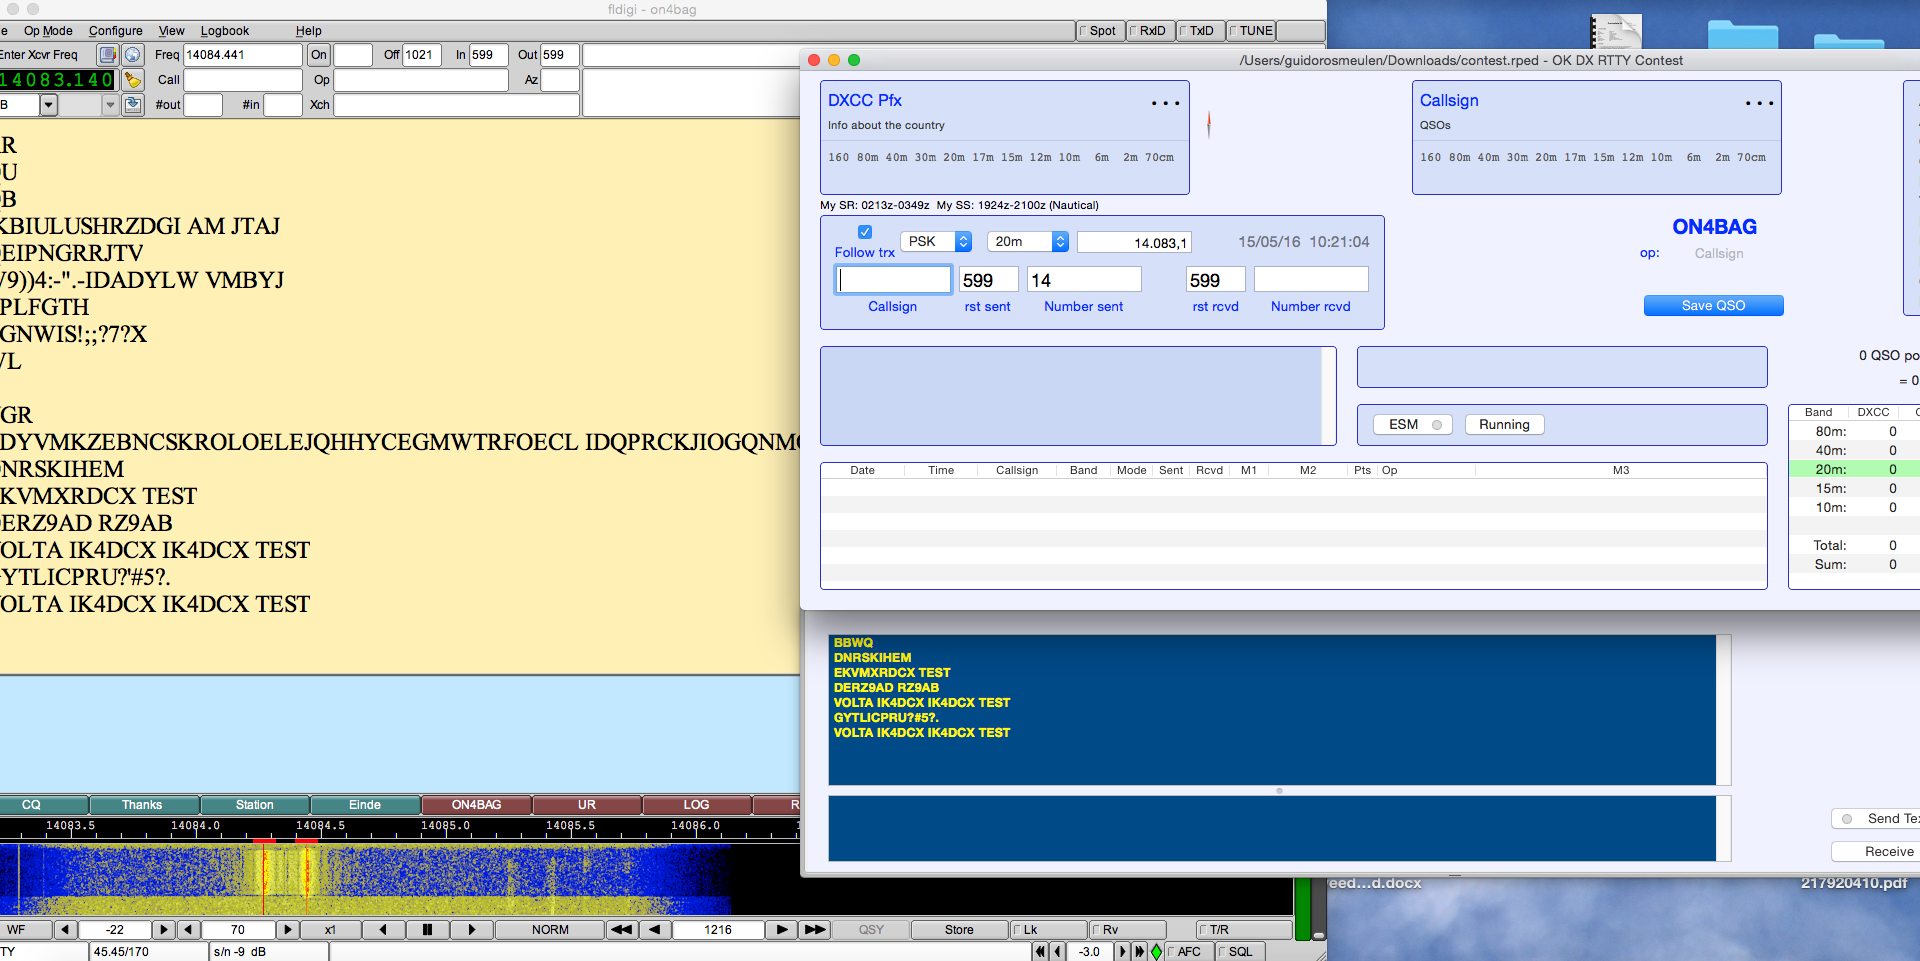1920x961 pixels.
Task: Open the document file icon on the desktop
Action: coord(1616,30)
